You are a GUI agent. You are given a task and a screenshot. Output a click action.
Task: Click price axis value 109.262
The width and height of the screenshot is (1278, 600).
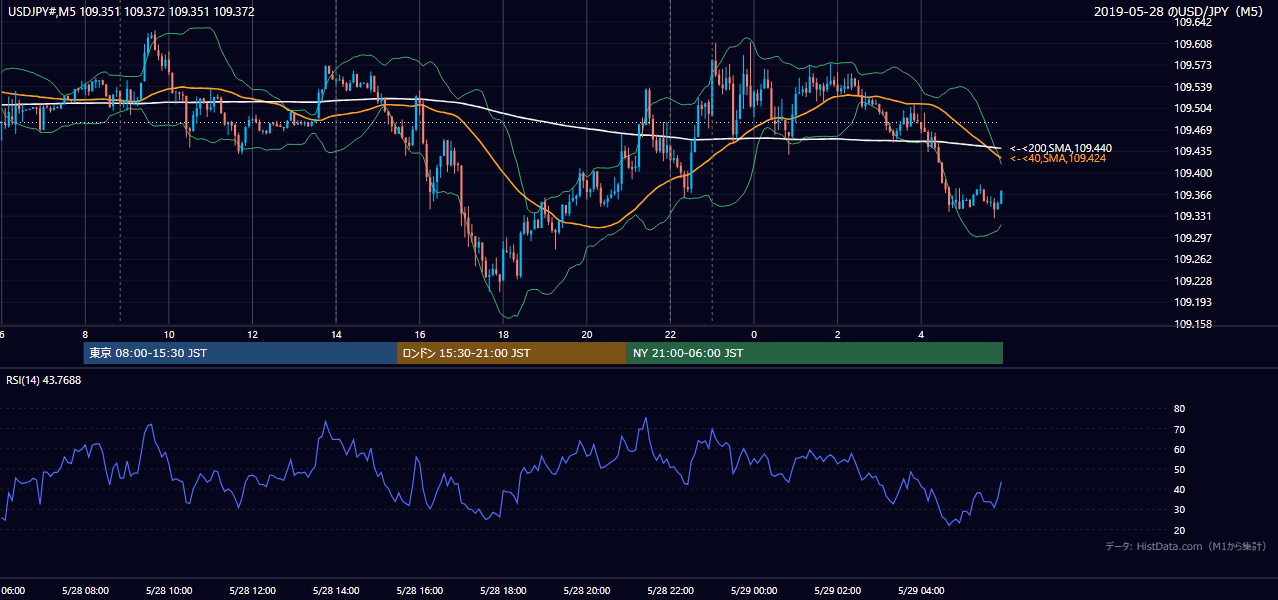point(1193,259)
